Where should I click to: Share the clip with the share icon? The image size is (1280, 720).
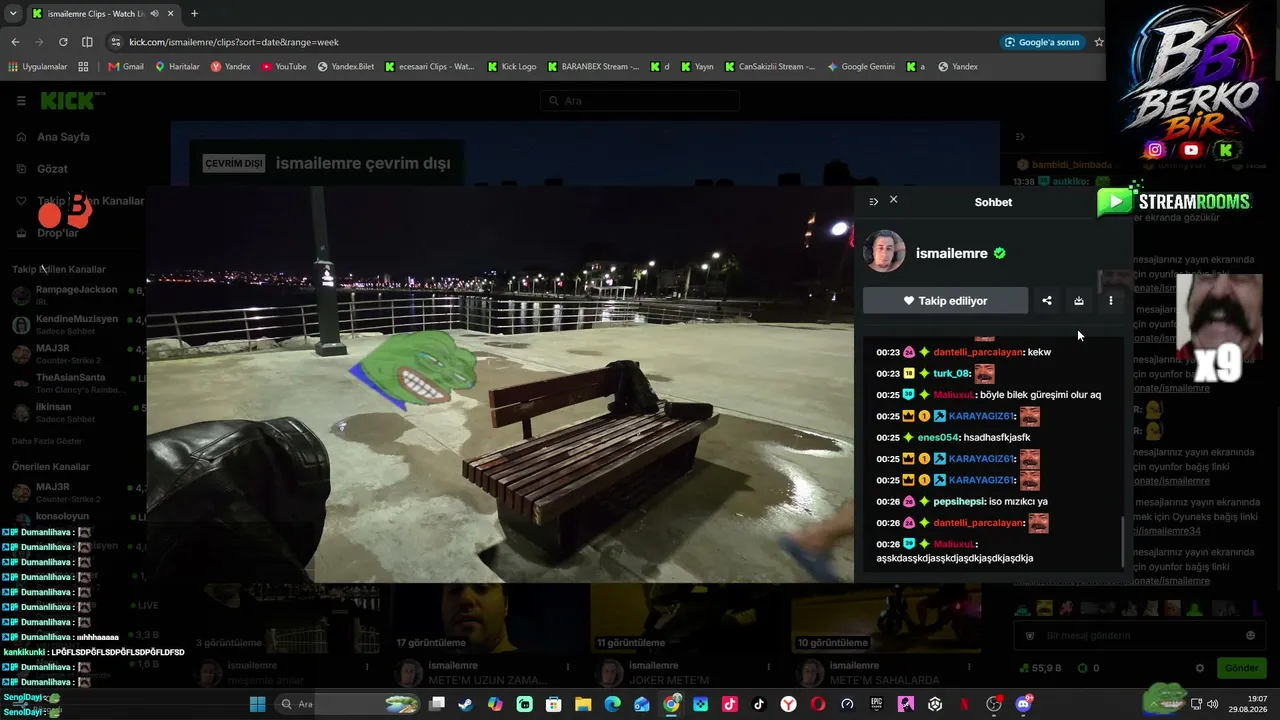1046,300
